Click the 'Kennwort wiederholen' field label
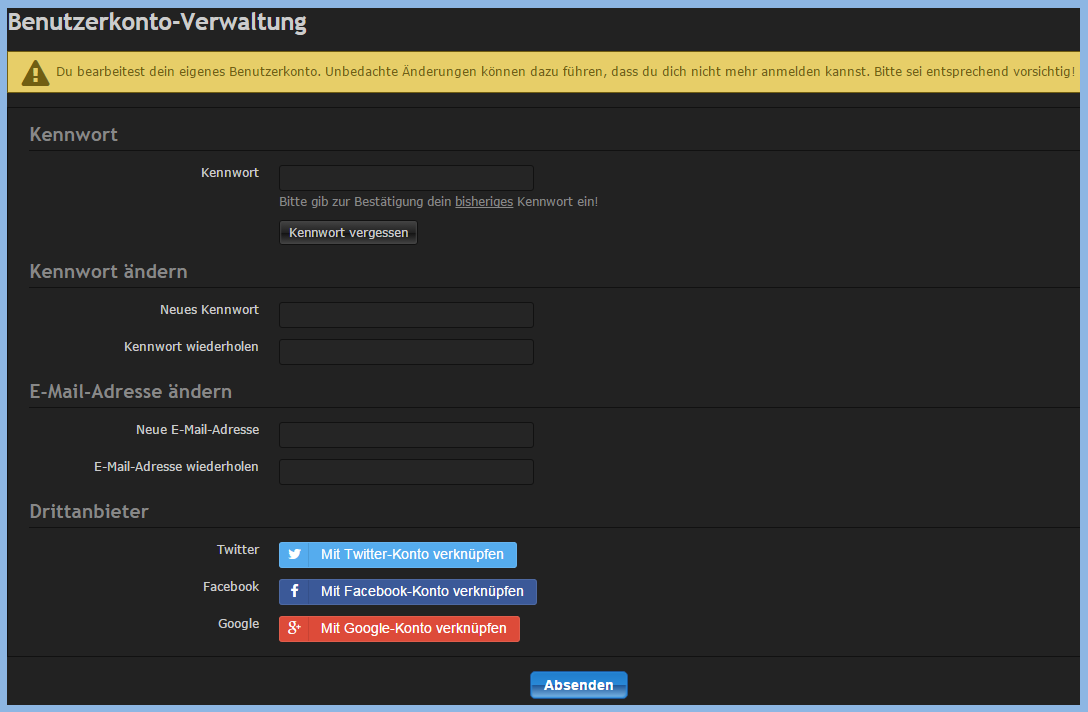 click(191, 347)
